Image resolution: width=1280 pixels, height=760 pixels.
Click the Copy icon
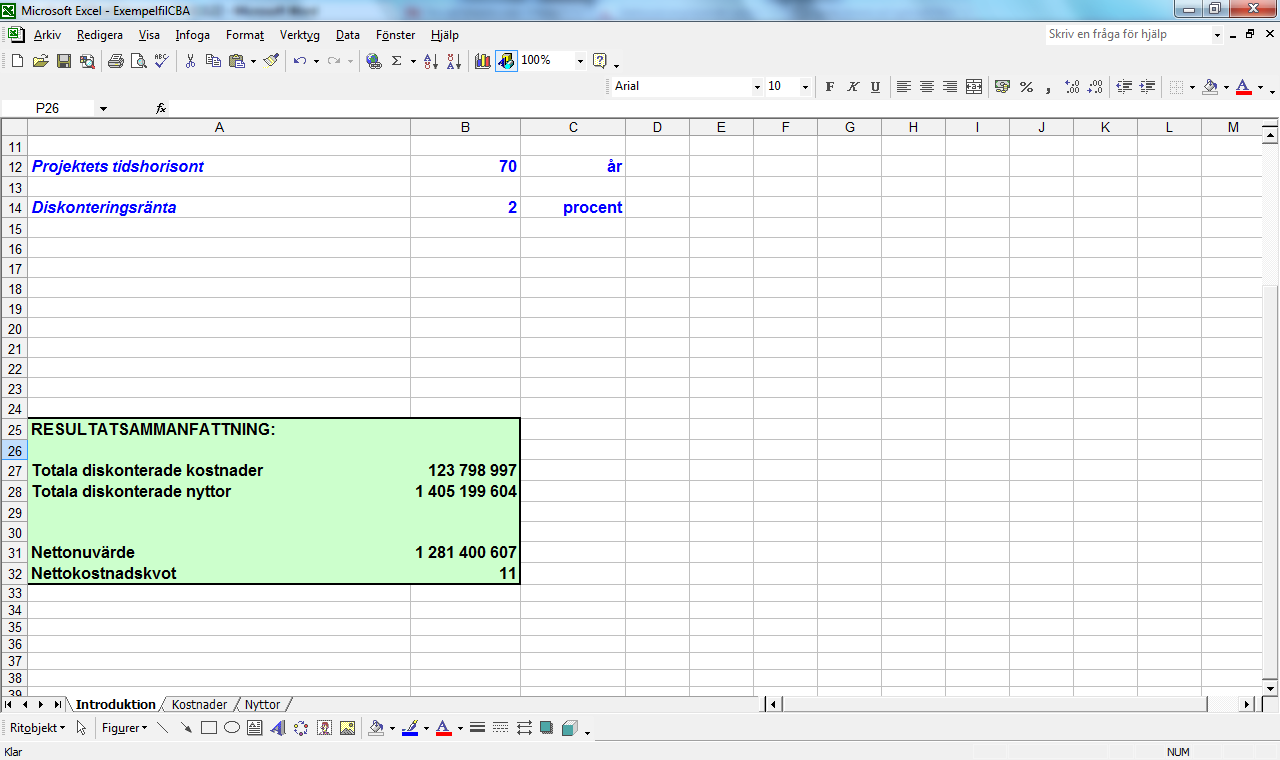pos(213,61)
